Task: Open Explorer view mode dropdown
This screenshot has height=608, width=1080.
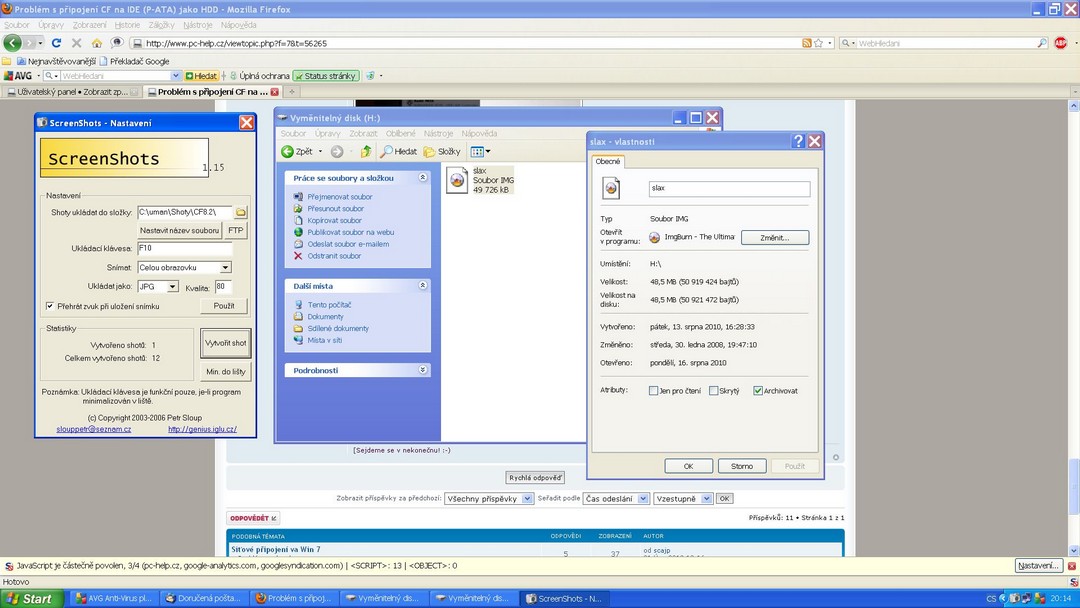Action: point(481,151)
